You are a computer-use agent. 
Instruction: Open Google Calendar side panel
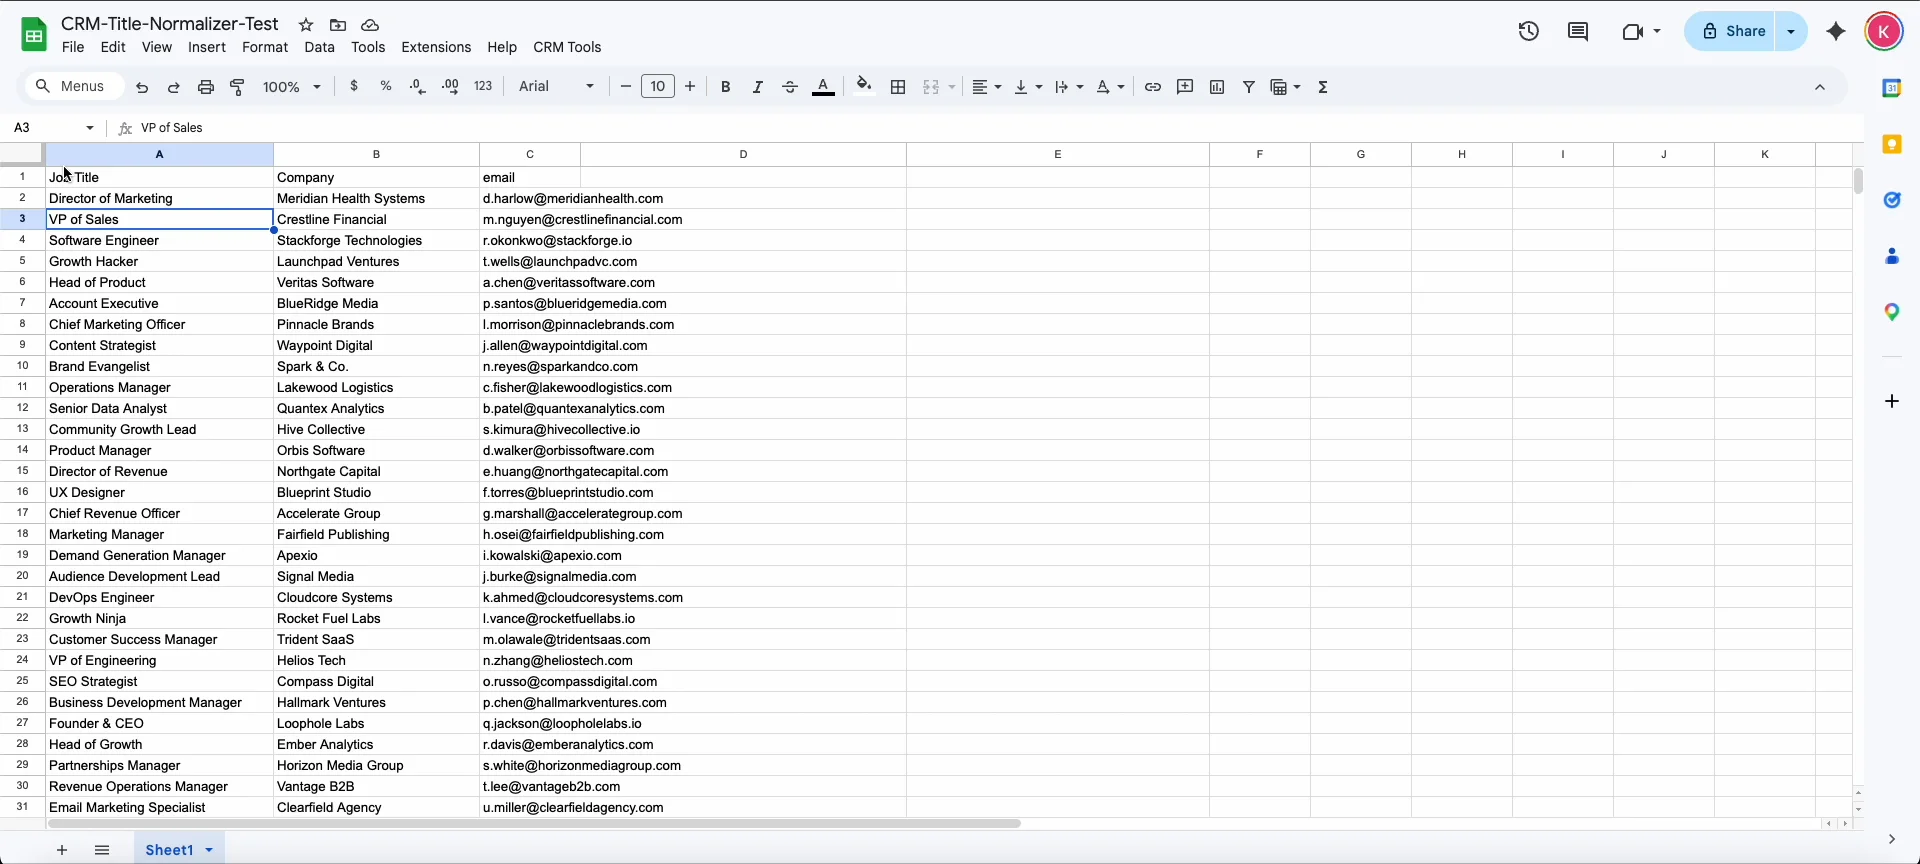pyautogui.click(x=1892, y=88)
